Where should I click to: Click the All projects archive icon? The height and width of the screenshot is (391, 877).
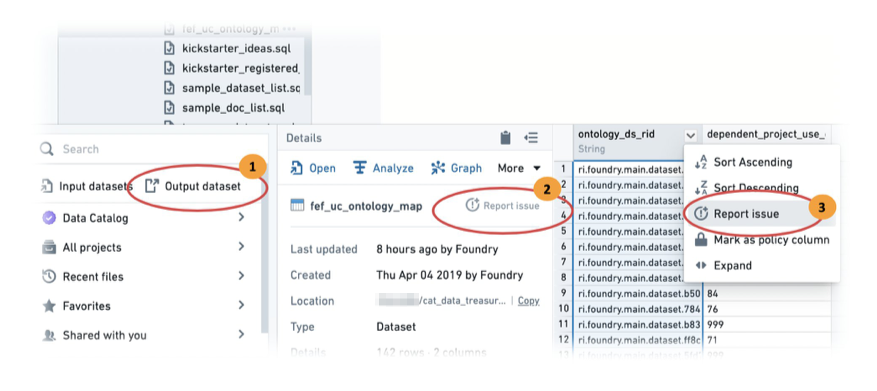tap(49, 247)
